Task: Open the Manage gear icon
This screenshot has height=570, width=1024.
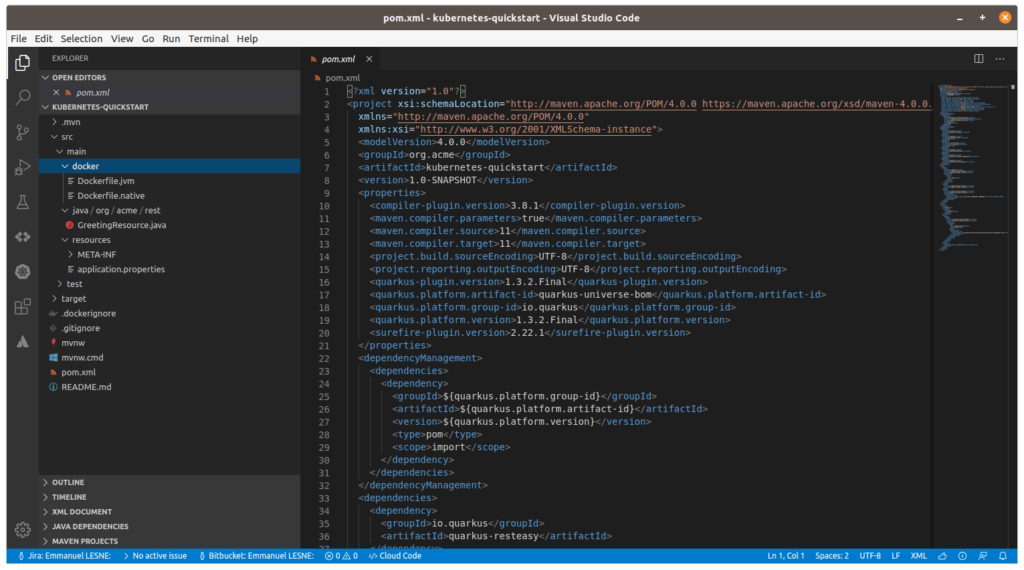Action: coord(23,530)
